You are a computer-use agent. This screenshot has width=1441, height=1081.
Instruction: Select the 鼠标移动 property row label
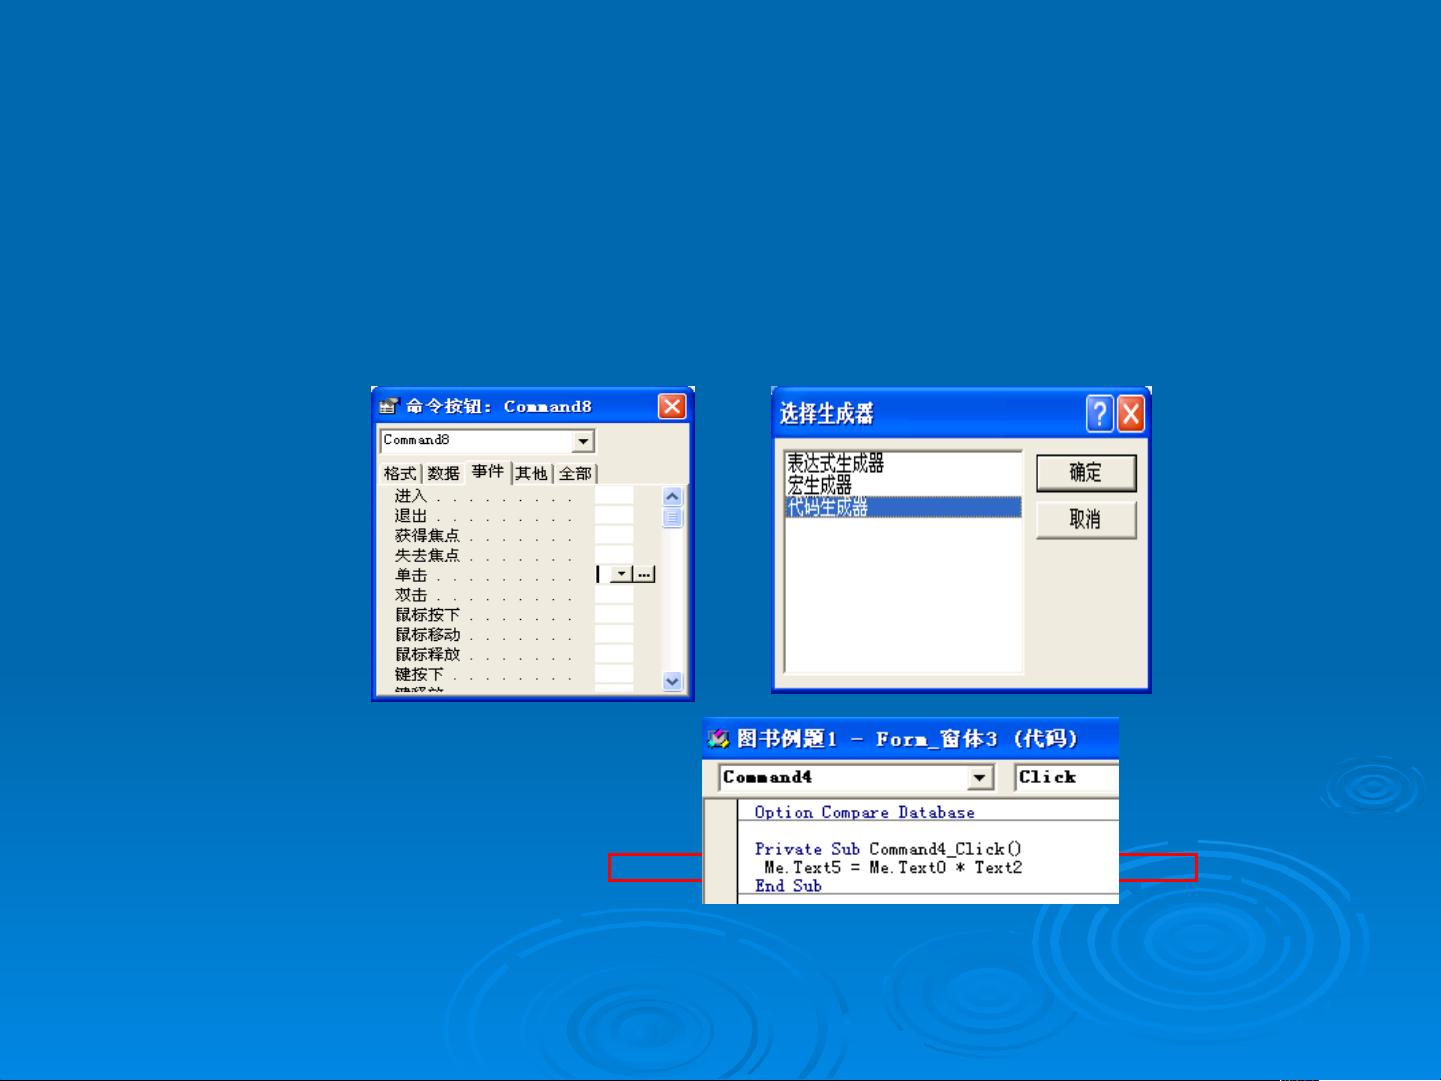tap(427, 635)
